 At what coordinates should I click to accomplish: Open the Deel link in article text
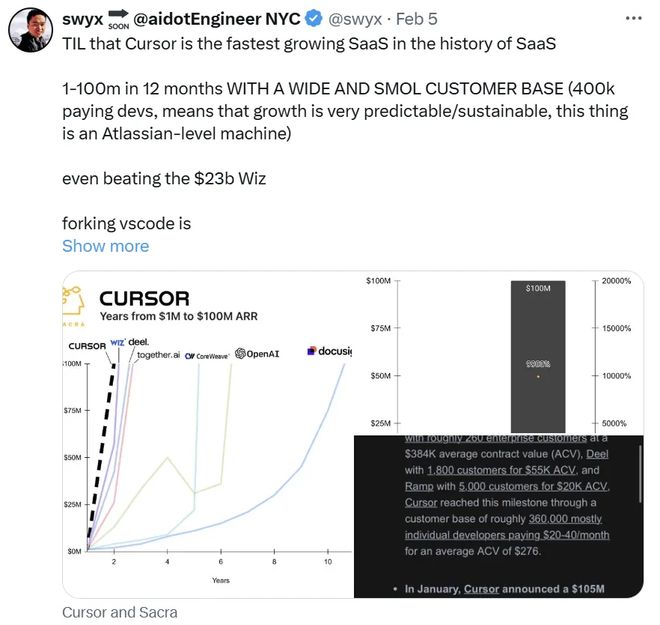(597, 454)
